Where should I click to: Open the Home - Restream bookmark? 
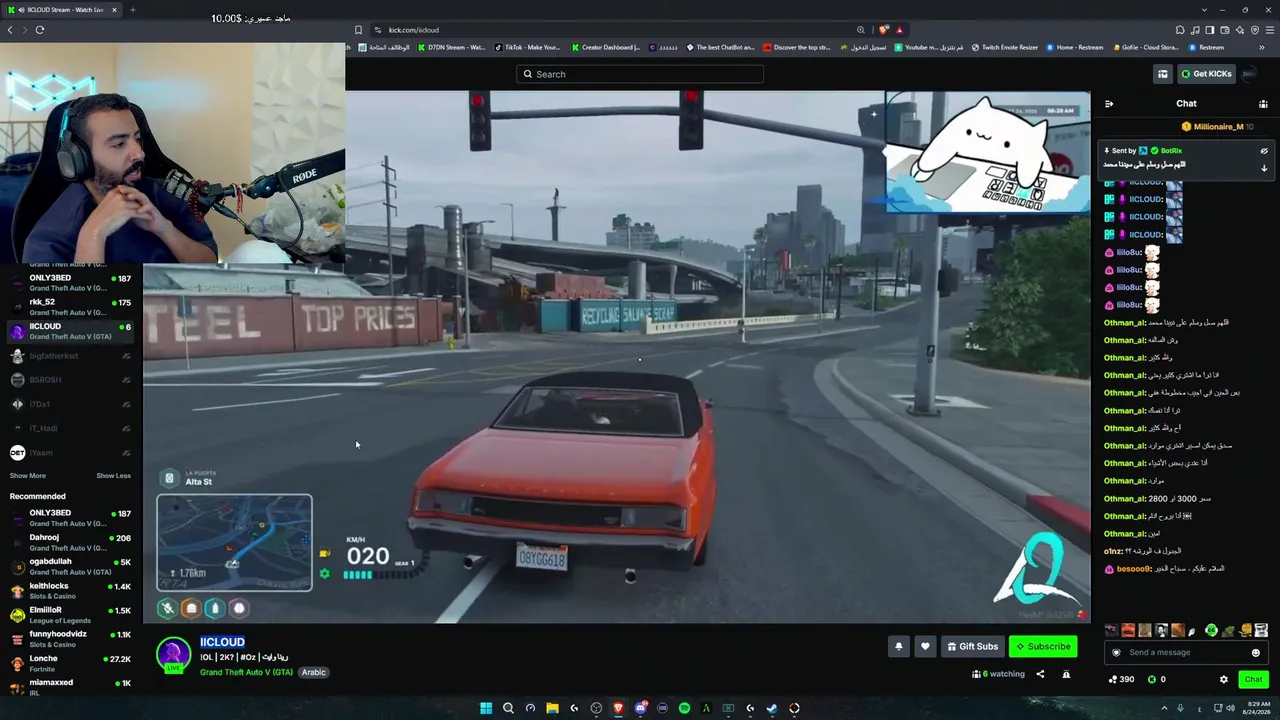(x=1074, y=47)
